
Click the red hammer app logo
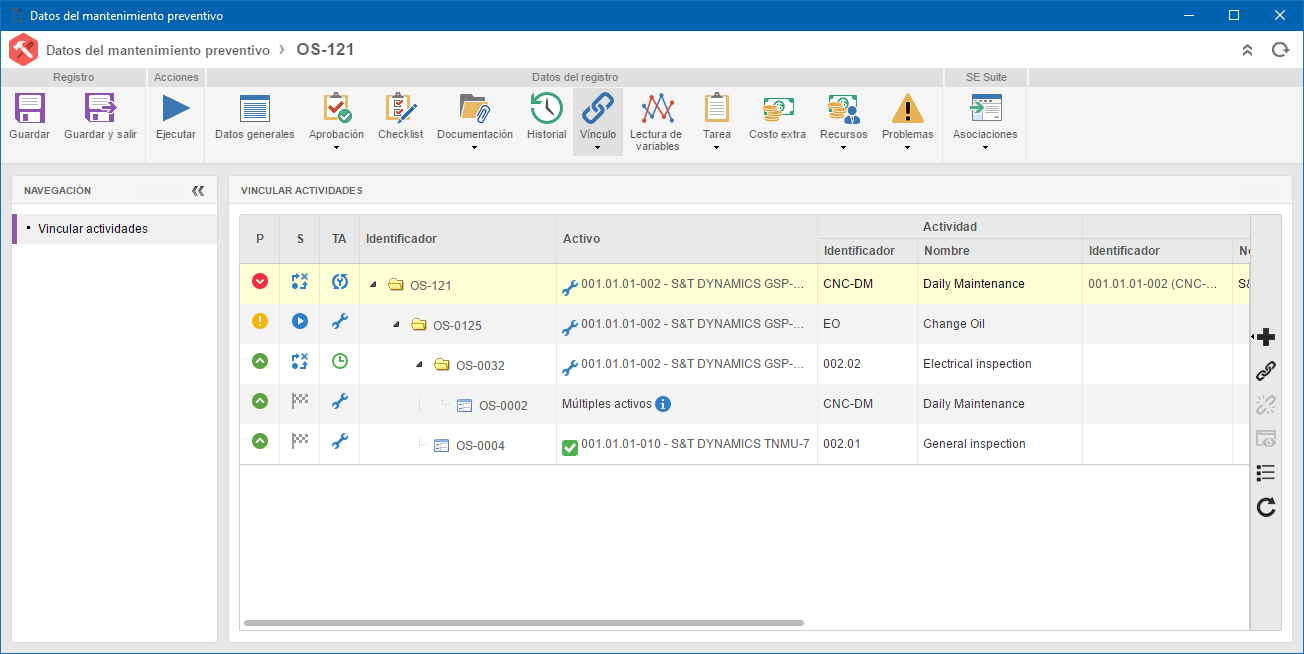pos(23,50)
